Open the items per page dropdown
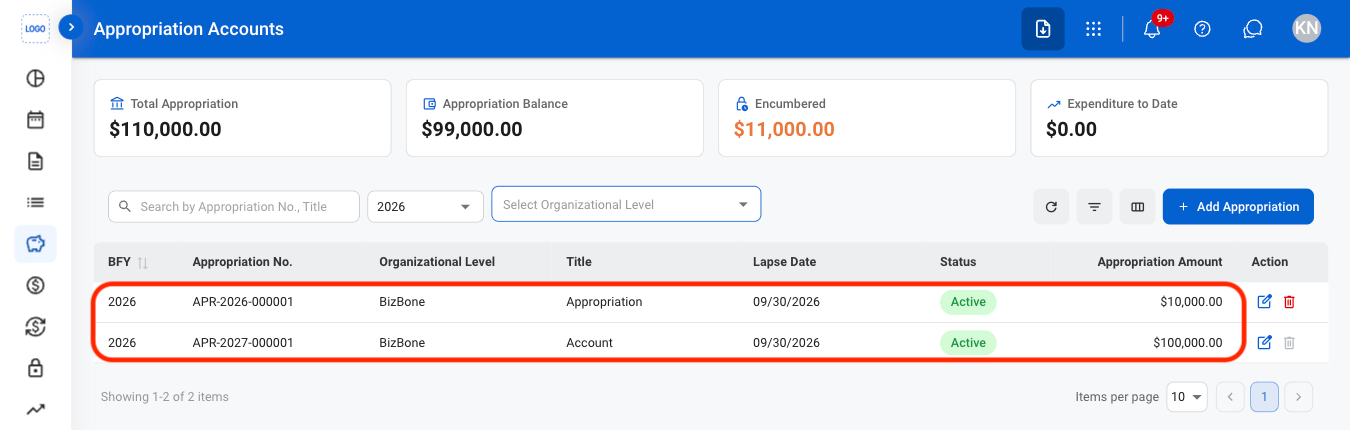The height and width of the screenshot is (430, 1350). pyautogui.click(x=1187, y=397)
